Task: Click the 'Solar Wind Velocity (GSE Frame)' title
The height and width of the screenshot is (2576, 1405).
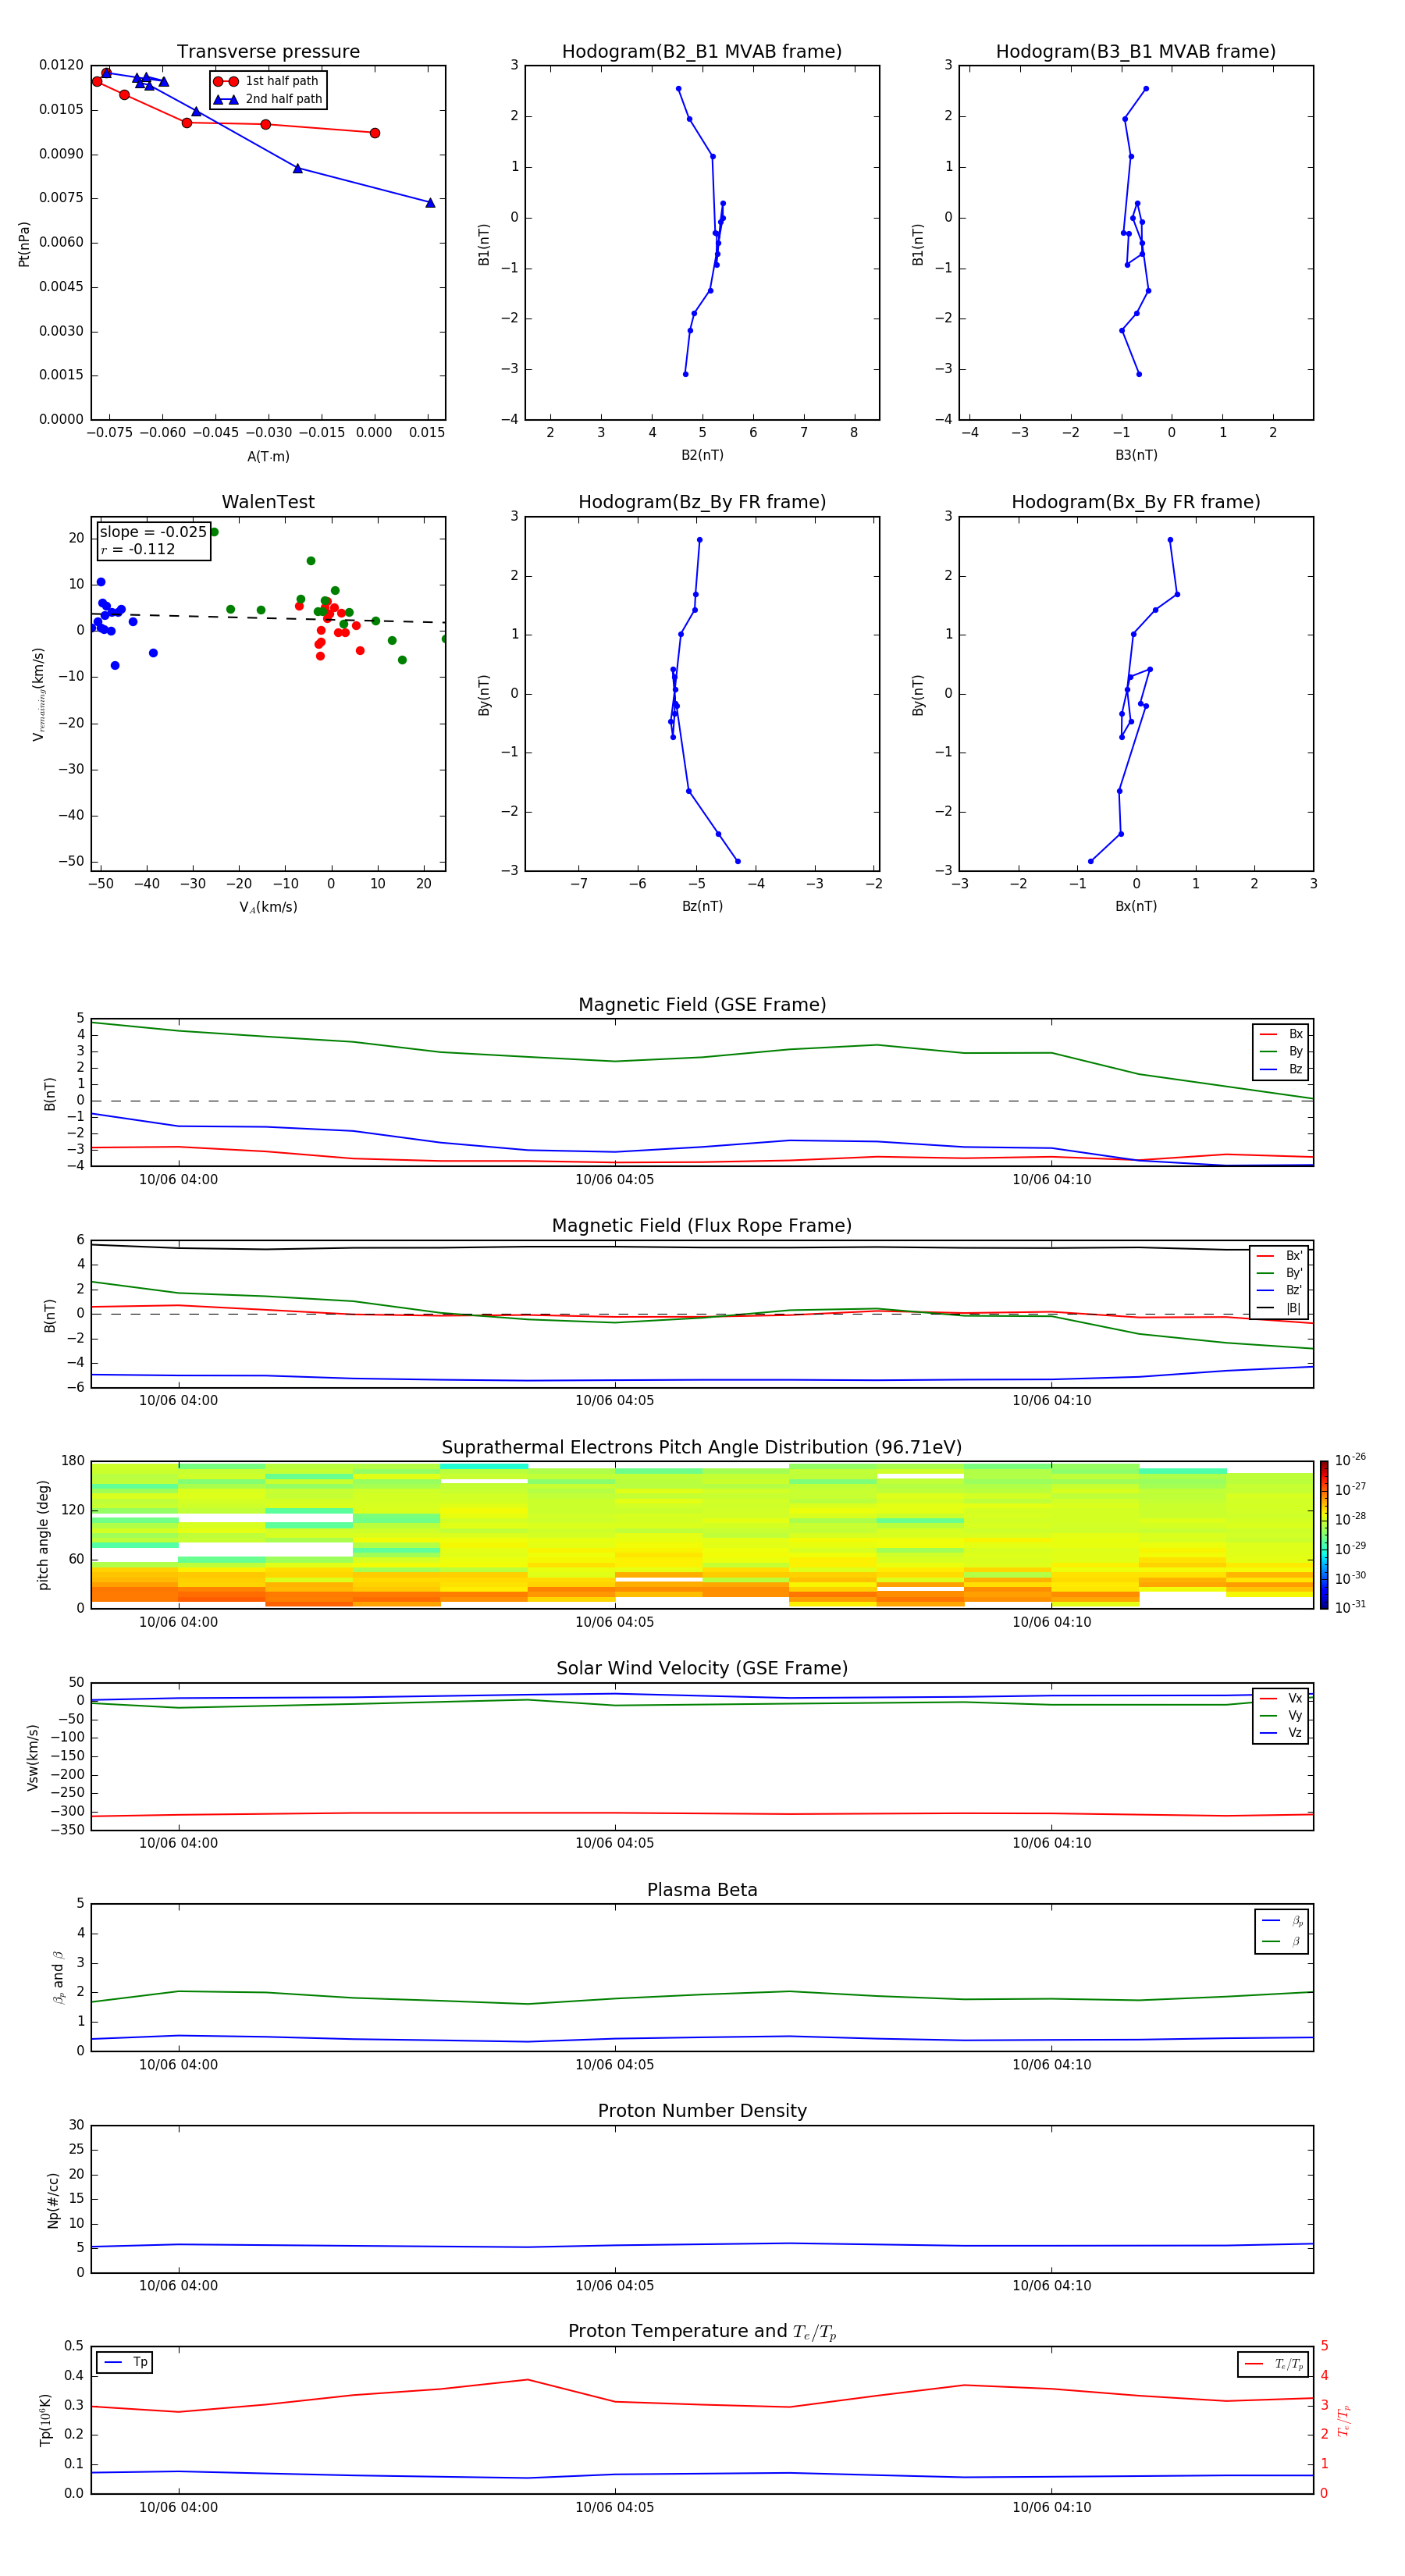Action: coord(702,1669)
